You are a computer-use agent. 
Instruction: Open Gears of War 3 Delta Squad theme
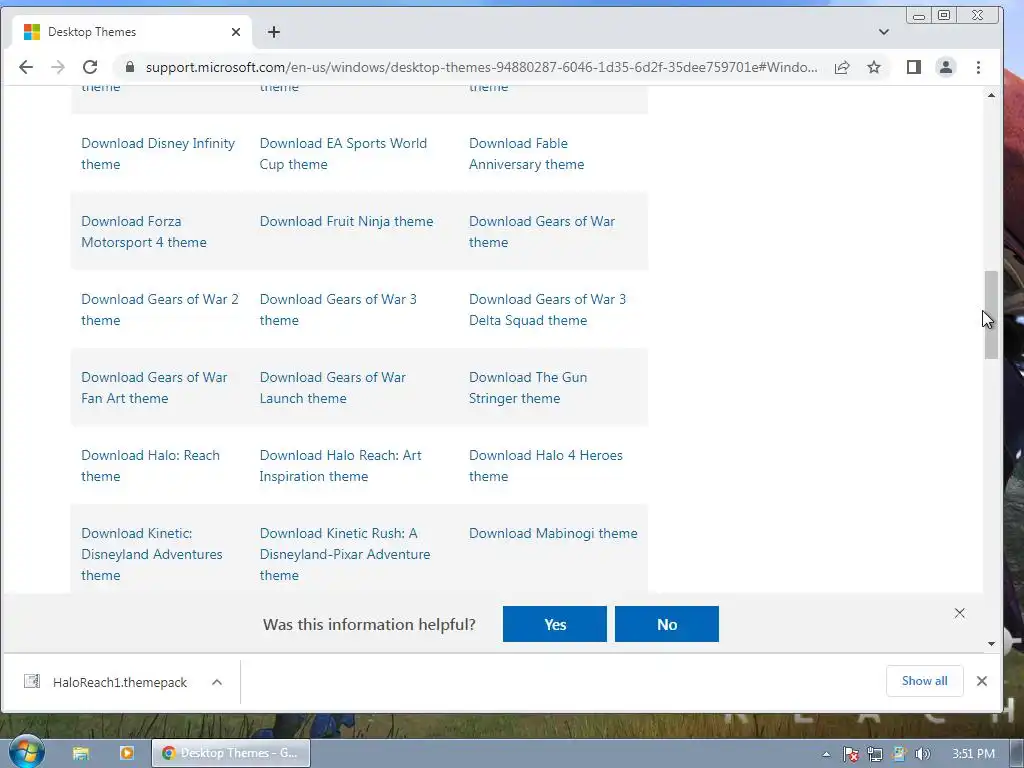[x=547, y=310]
